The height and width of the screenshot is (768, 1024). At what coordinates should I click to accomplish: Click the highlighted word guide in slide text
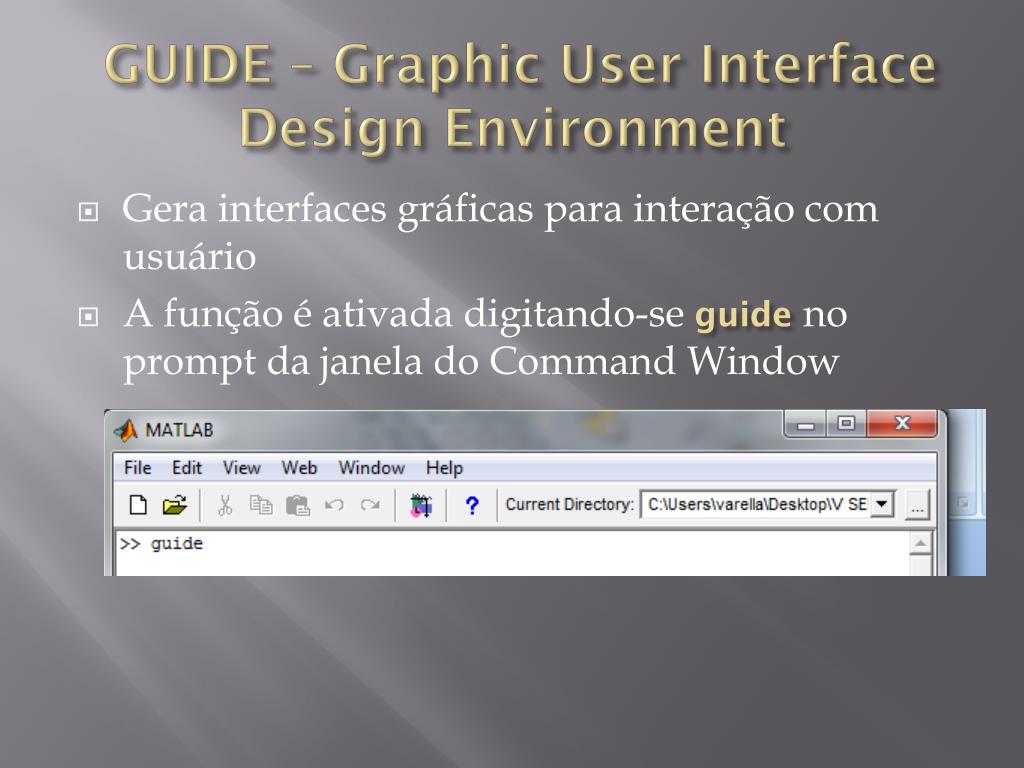pyautogui.click(x=743, y=315)
